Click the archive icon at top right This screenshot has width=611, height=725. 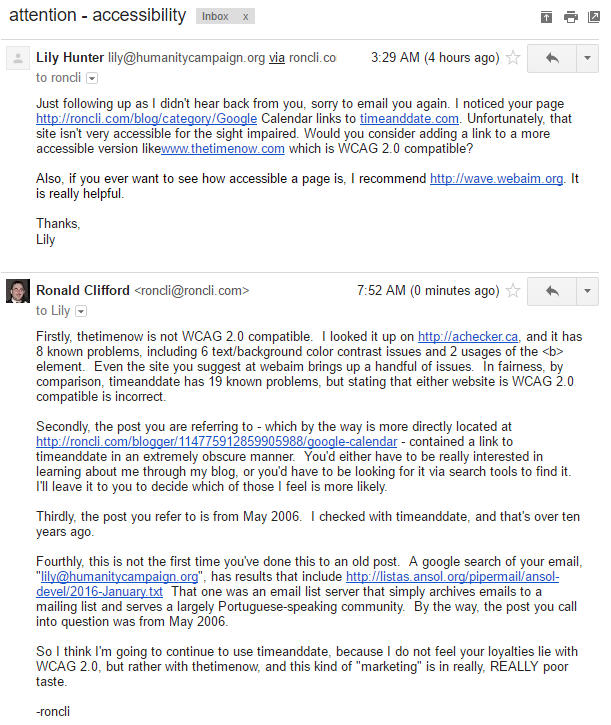(x=546, y=17)
